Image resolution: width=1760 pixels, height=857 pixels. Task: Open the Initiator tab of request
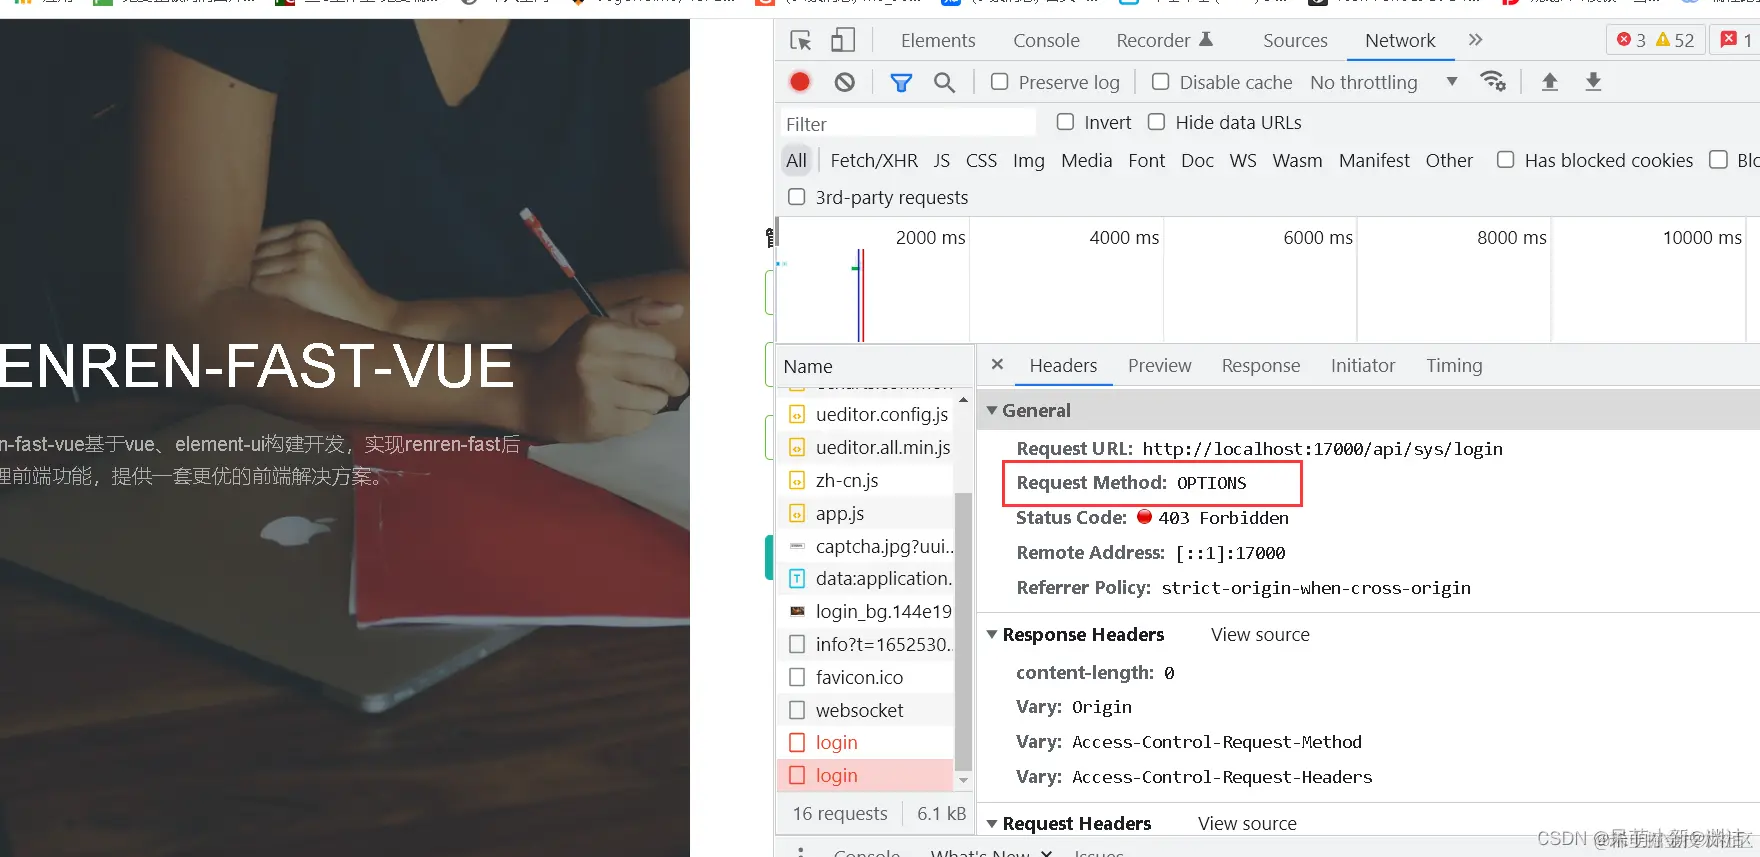pos(1362,365)
